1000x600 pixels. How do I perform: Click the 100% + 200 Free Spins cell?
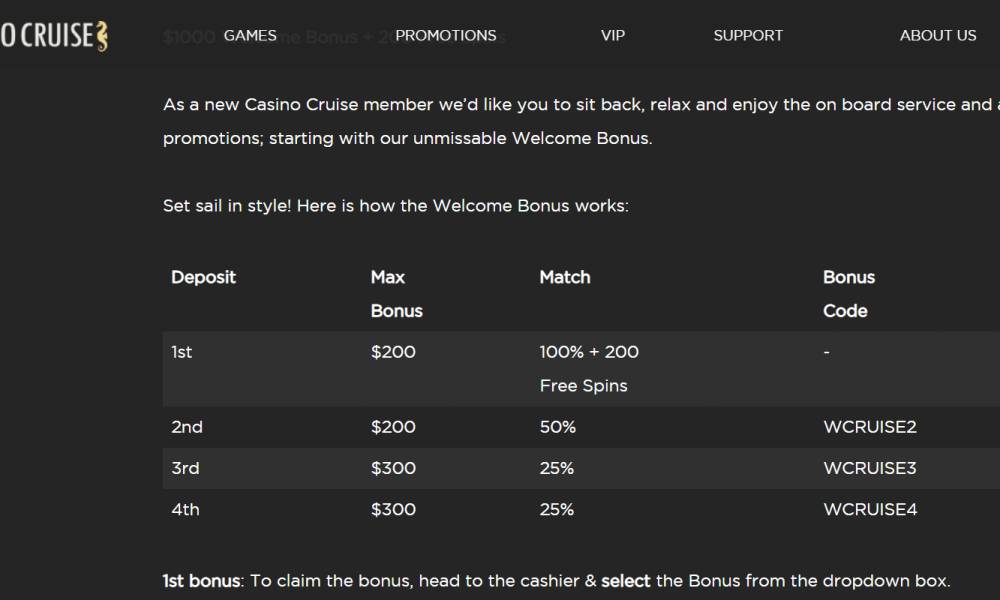pyautogui.click(x=589, y=368)
